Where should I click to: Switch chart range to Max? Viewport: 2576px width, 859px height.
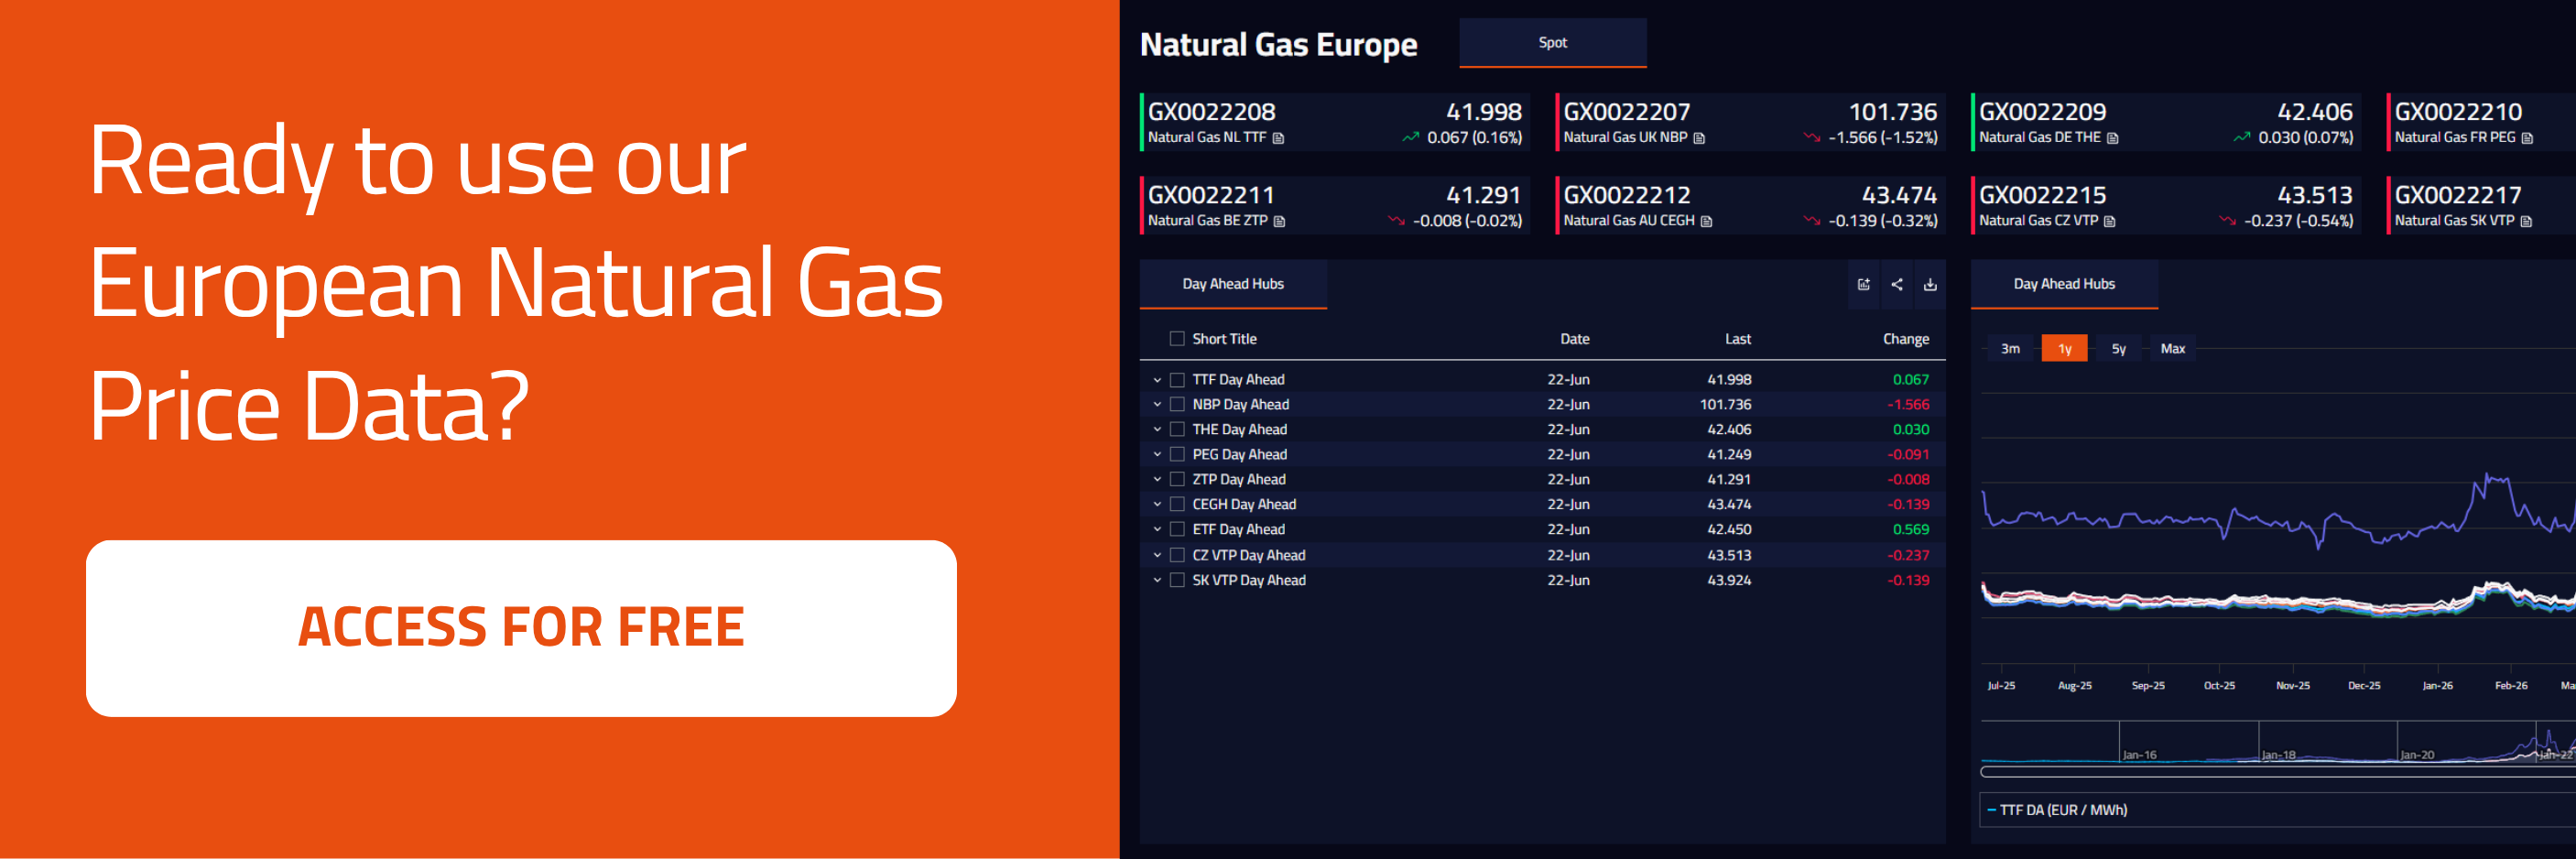(2172, 349)
